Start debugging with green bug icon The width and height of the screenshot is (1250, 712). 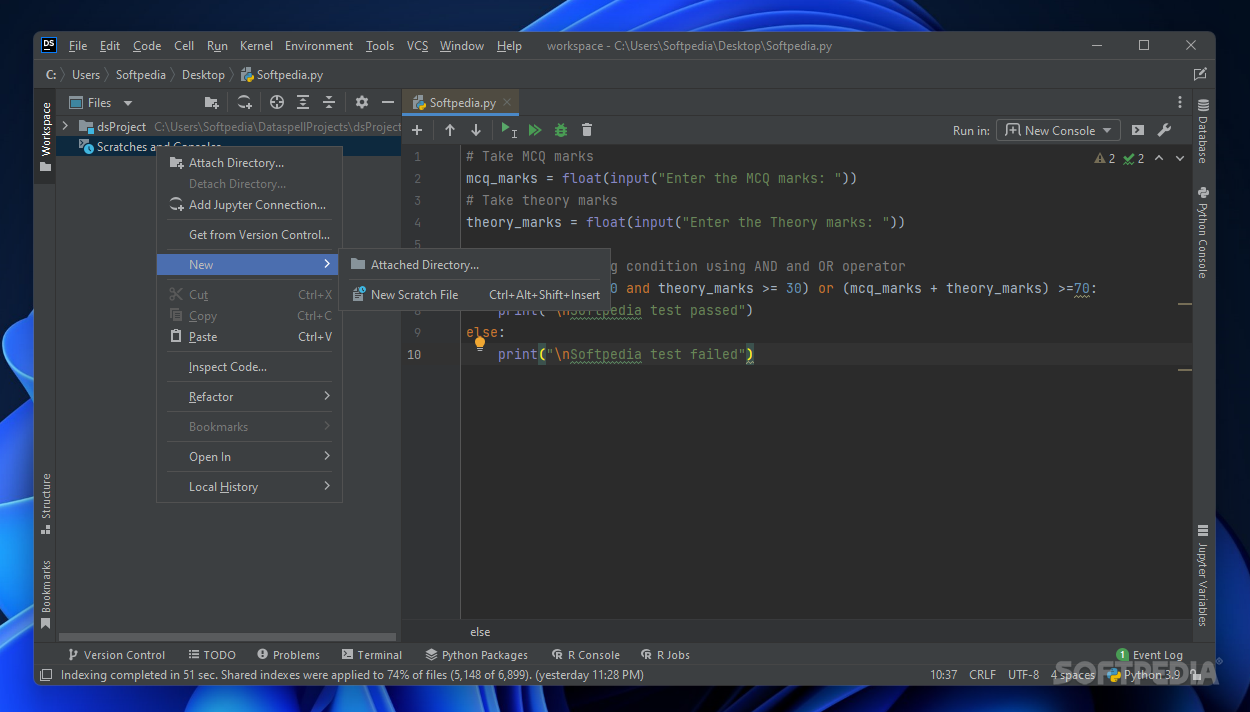[x=561, y=130]
